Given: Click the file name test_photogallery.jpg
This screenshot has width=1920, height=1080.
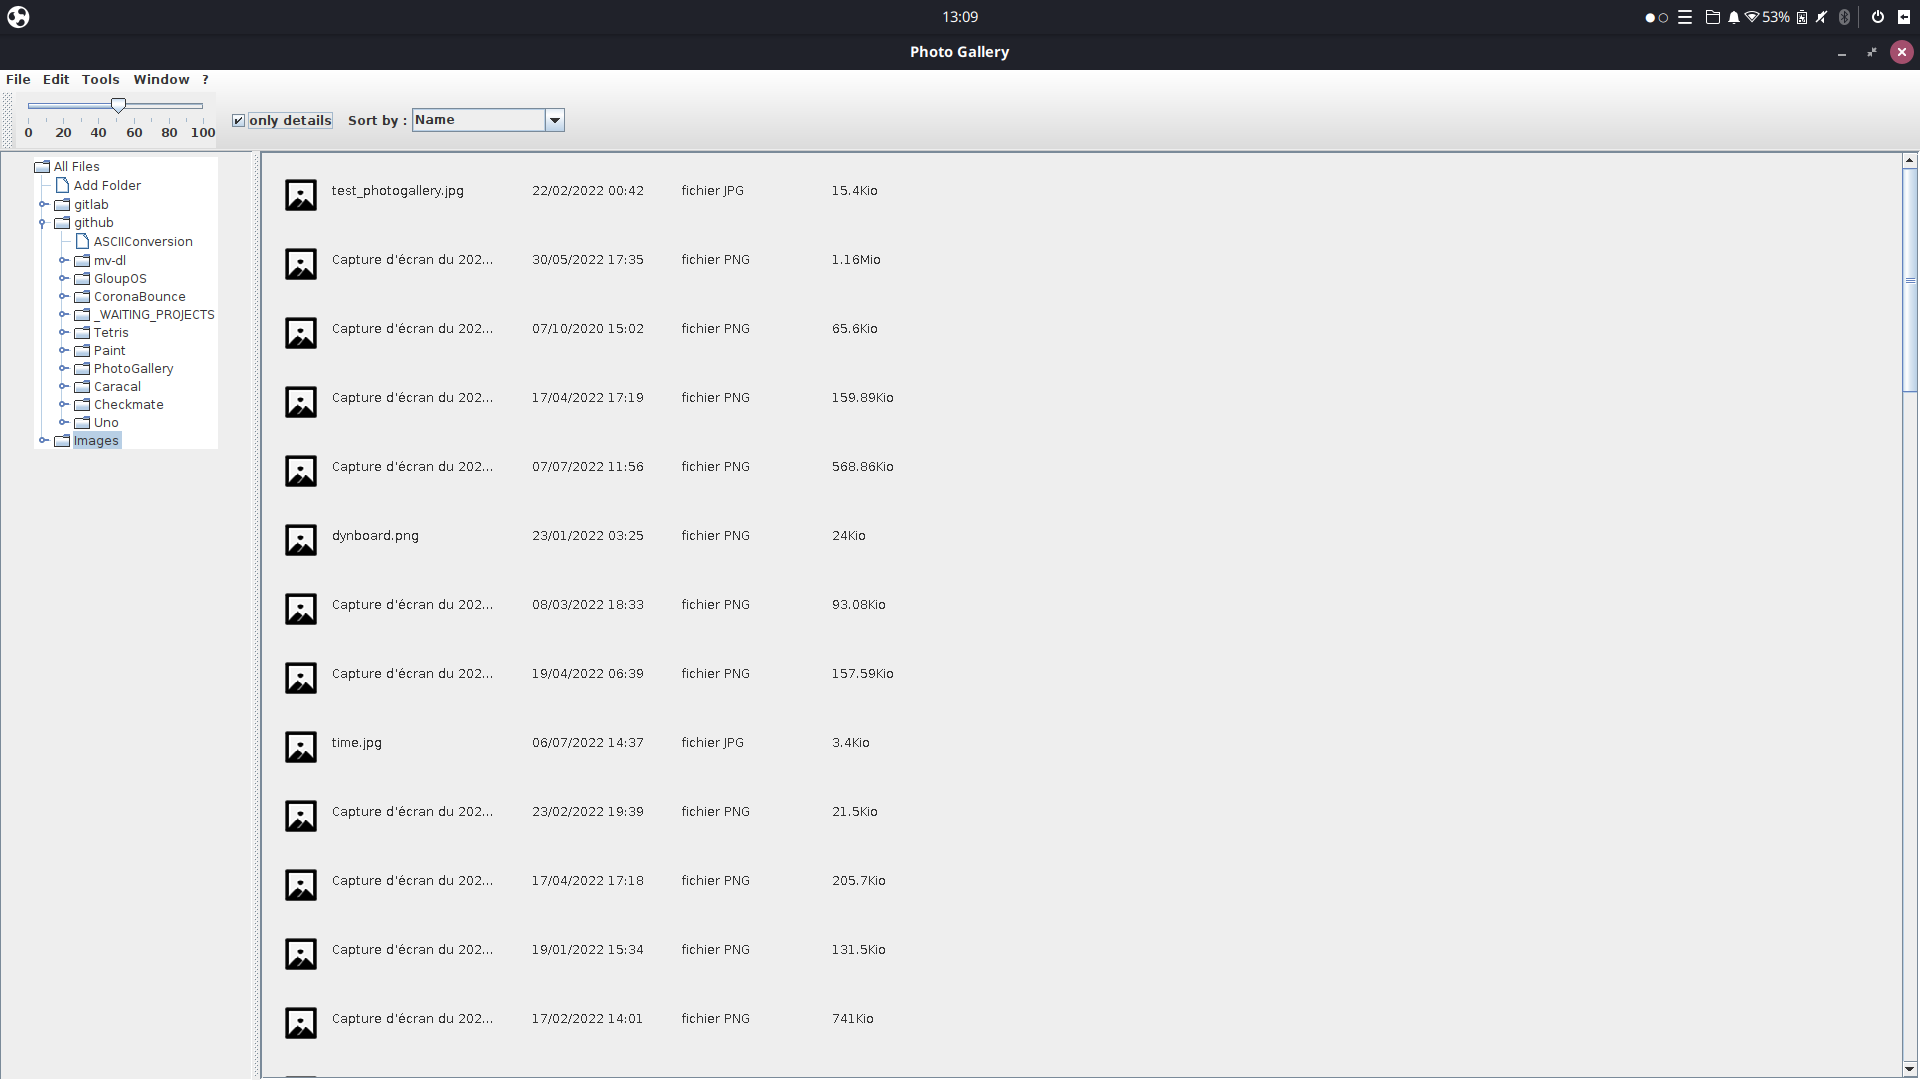Looking at the screenshot, I should pos(397,191).
